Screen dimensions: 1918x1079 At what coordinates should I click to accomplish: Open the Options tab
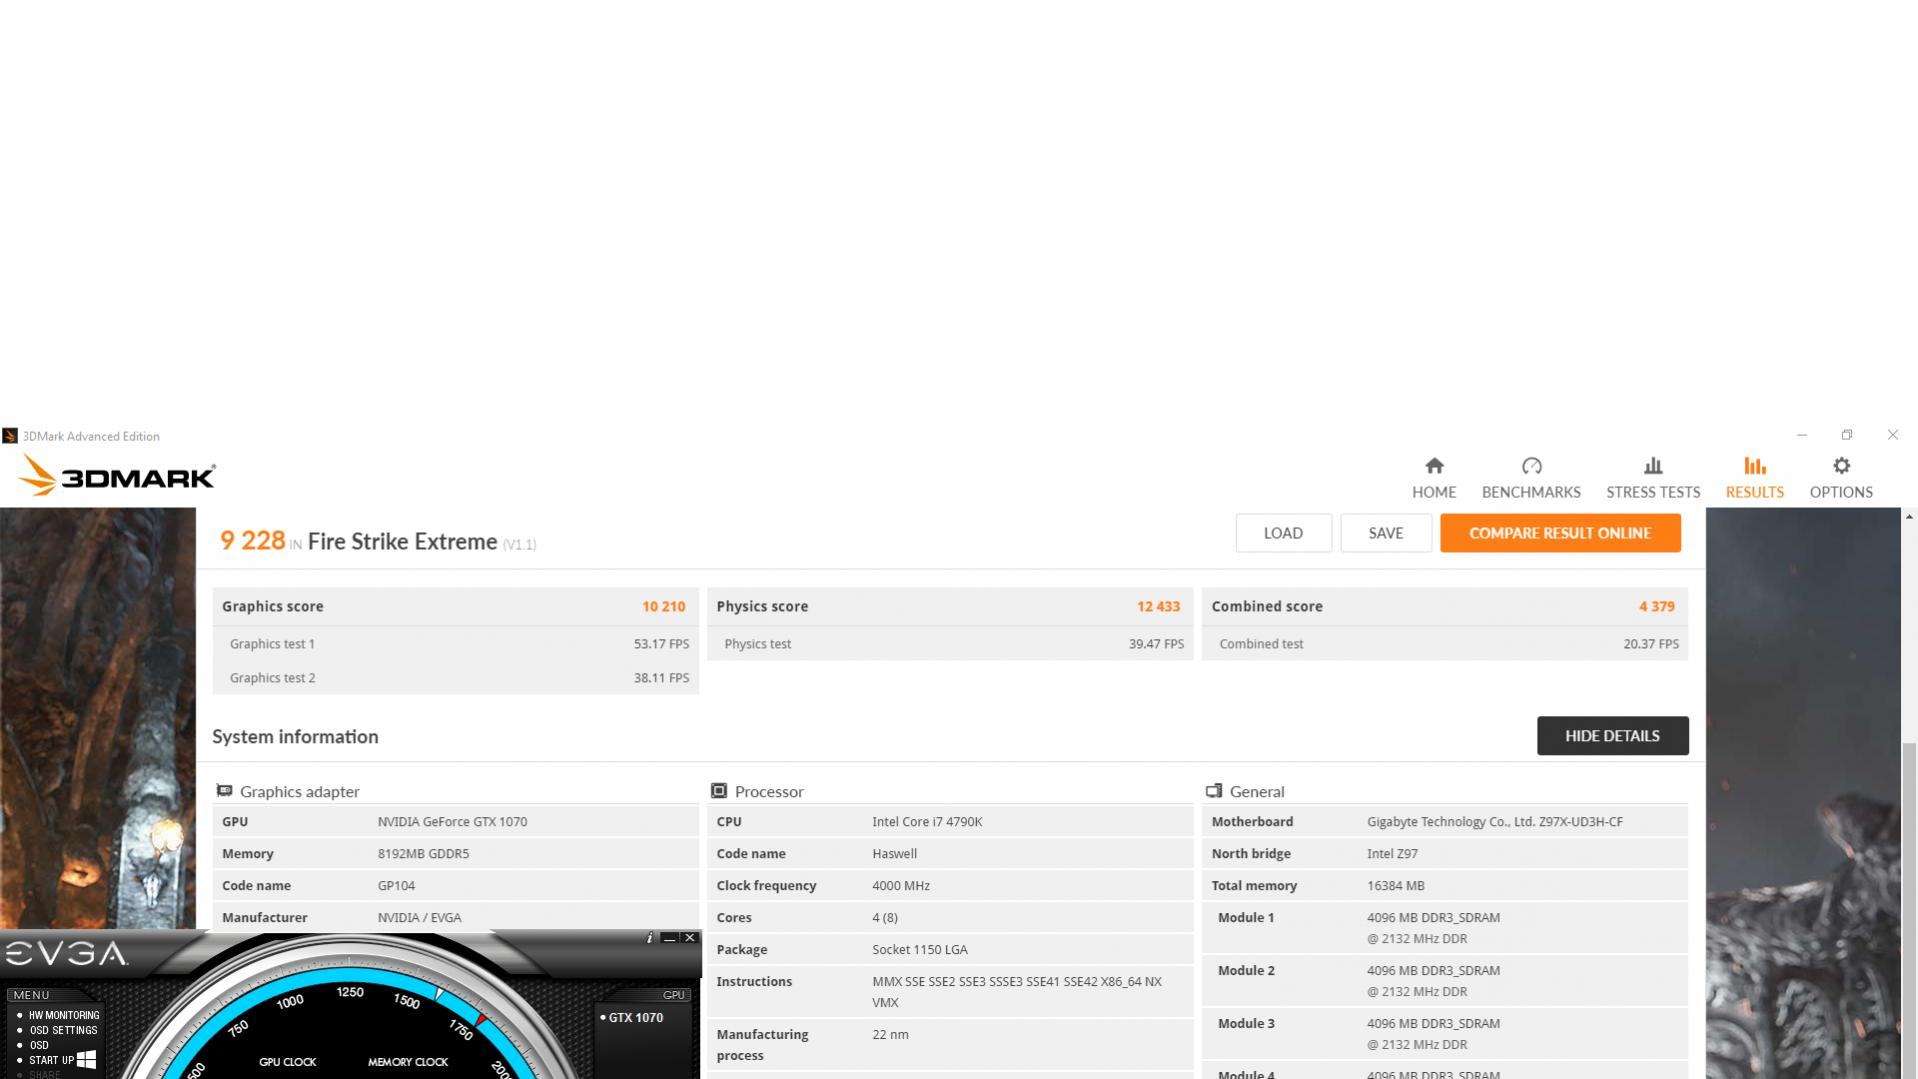pos(1840,478)
